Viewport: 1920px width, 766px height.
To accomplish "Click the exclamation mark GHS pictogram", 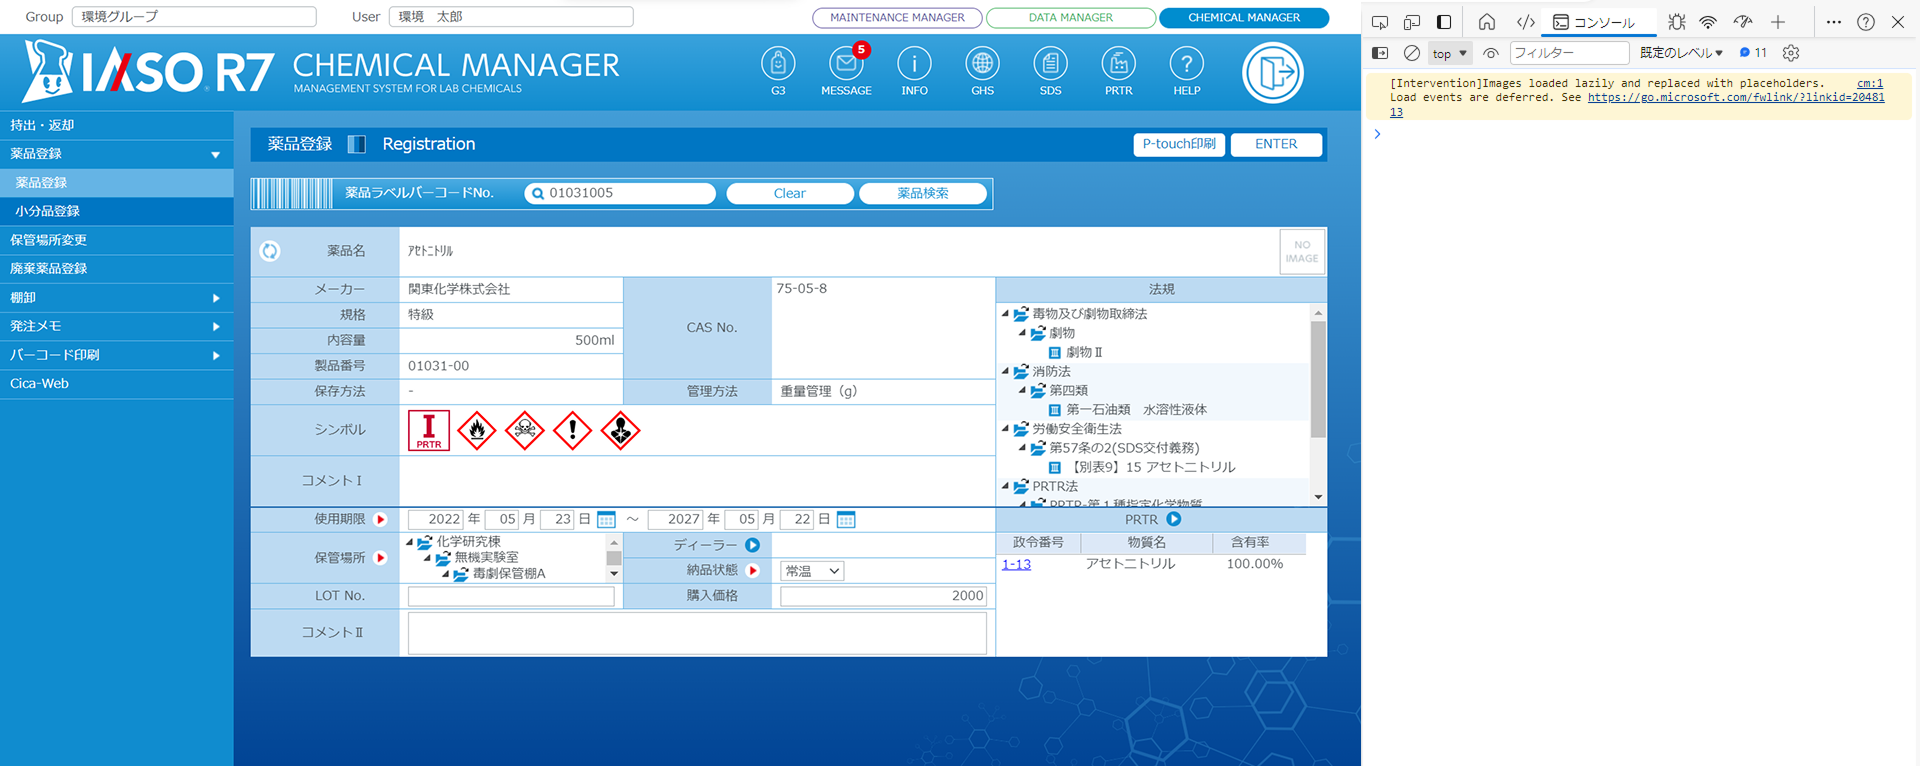I will (573, 431).
